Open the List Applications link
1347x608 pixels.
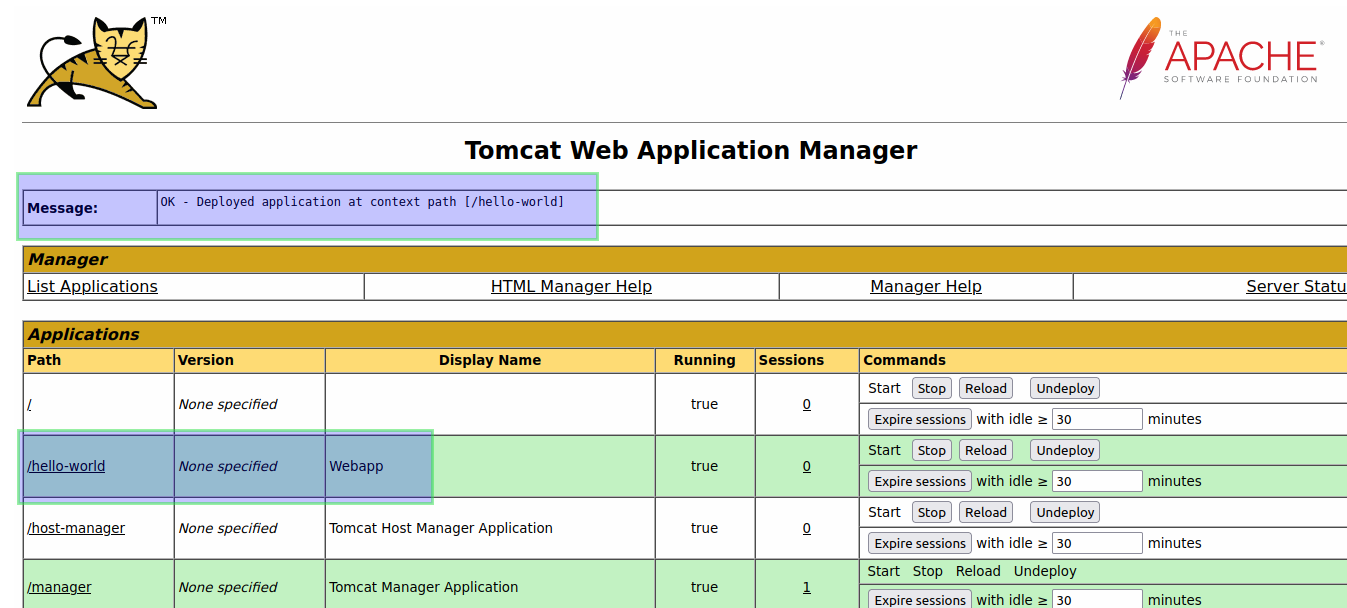(x=92, y=287)
